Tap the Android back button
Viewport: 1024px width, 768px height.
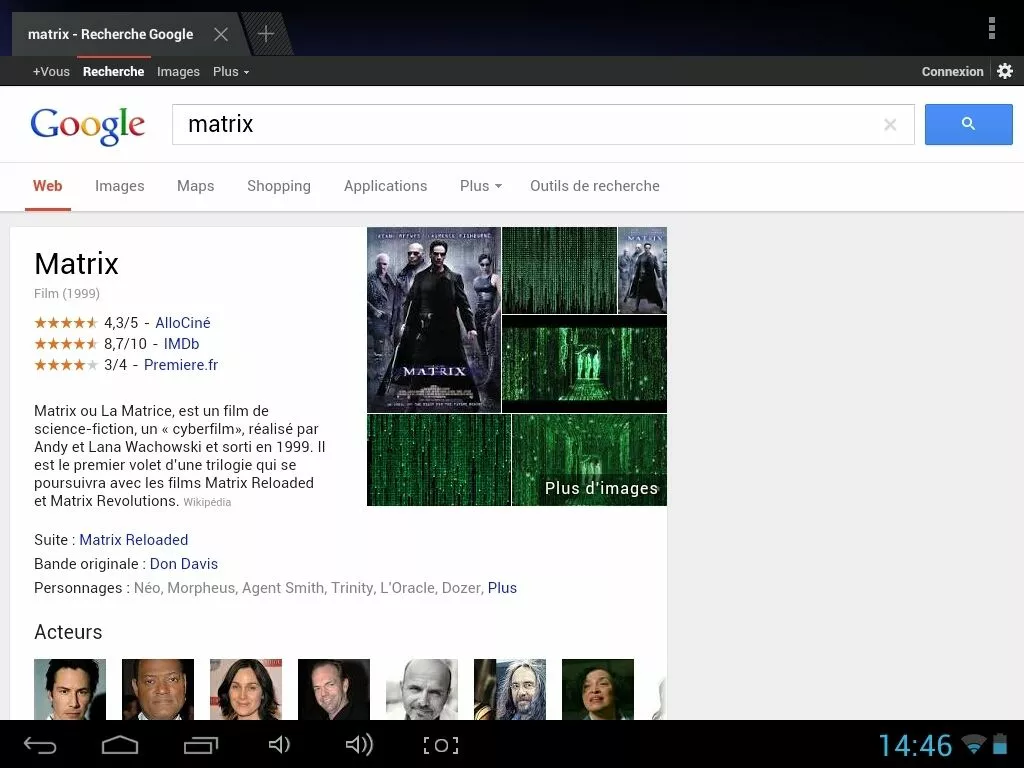[x=40, y=744]
